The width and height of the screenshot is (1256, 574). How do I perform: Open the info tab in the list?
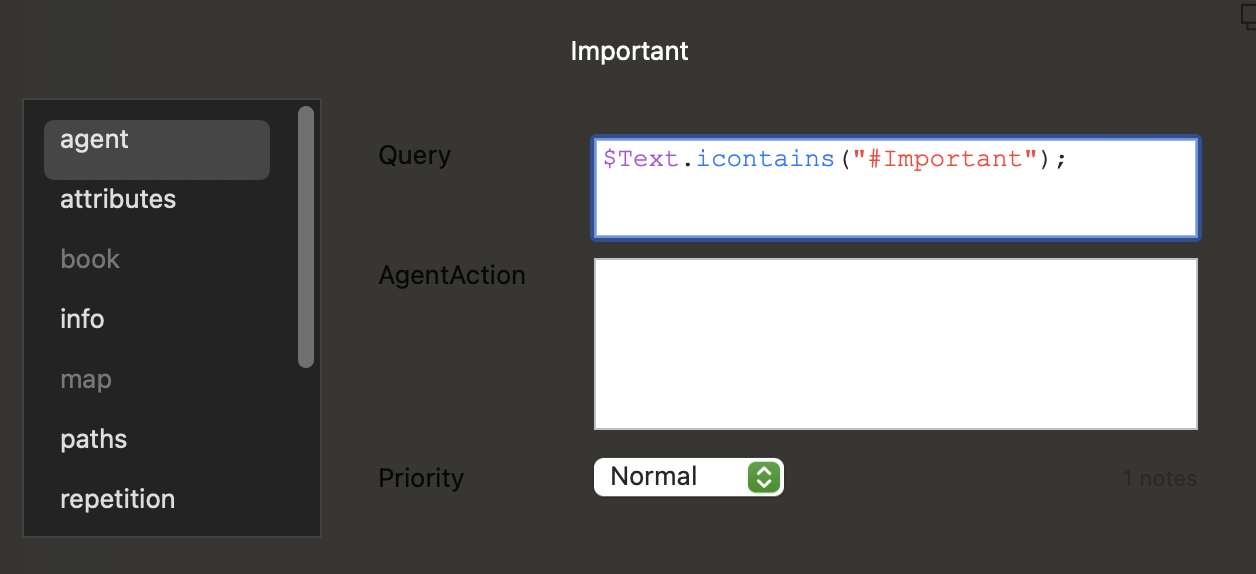82,319
